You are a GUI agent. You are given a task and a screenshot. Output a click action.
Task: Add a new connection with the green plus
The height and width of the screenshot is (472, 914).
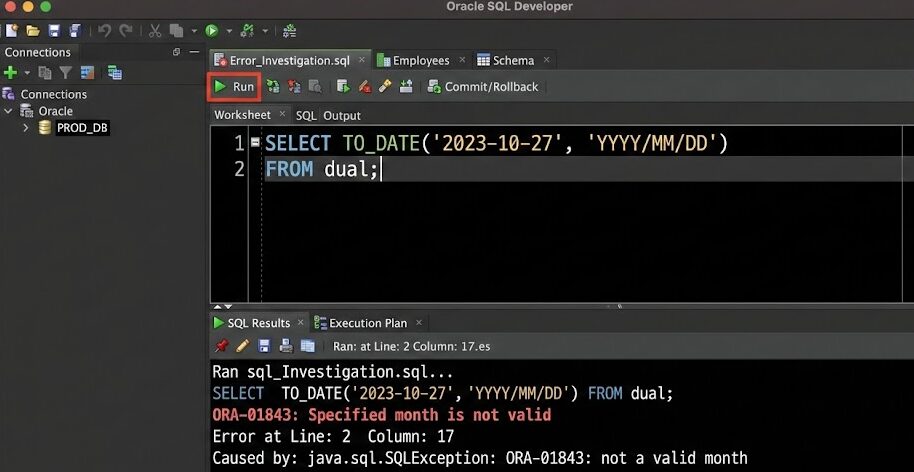click(10, 73)
